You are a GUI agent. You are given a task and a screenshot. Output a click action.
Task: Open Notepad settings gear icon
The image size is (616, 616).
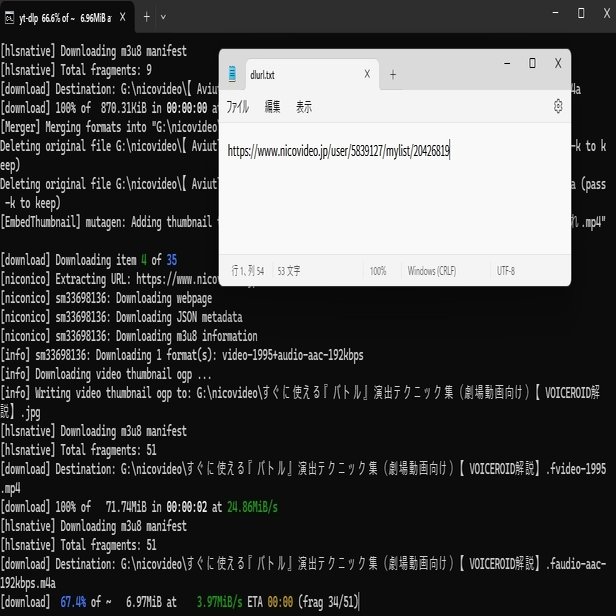558,106
